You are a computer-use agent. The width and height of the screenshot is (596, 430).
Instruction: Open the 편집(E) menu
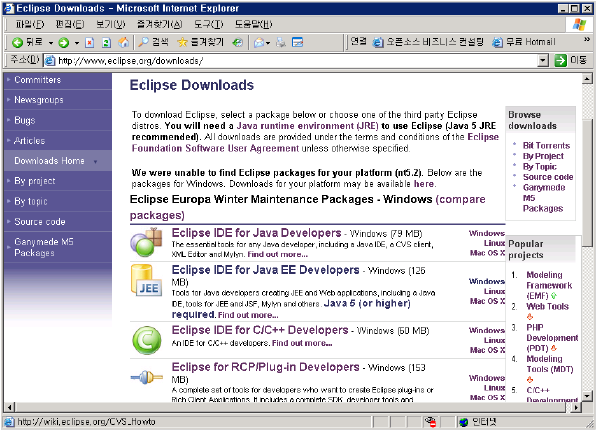70,25
